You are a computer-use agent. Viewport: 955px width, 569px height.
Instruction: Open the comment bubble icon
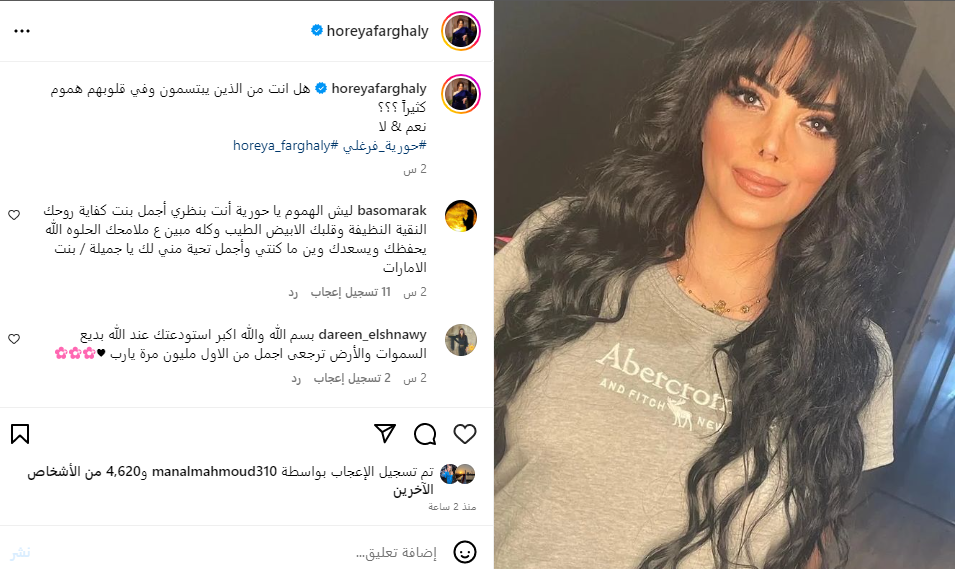425,434
